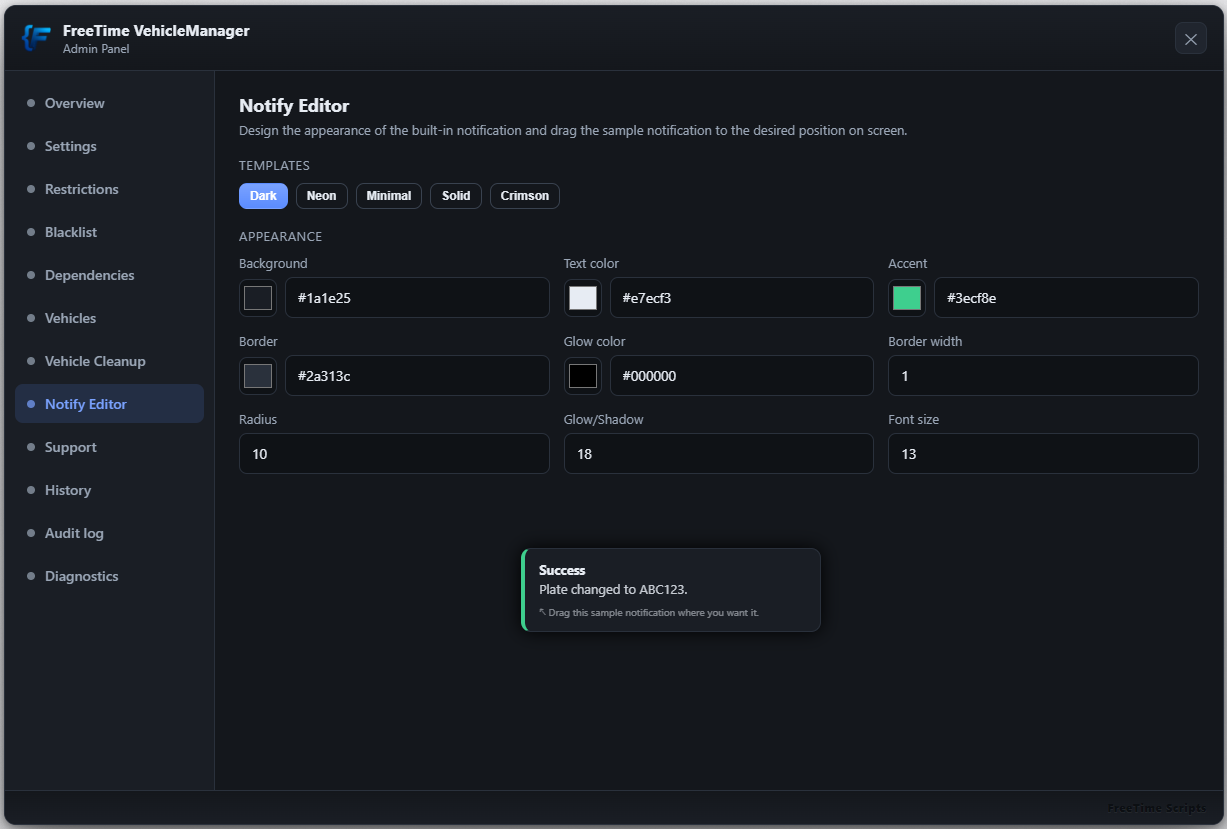Click the TEMPLATES section label
The width and height of the screenshot is (1227, 829).
click(x=274, y=166)
